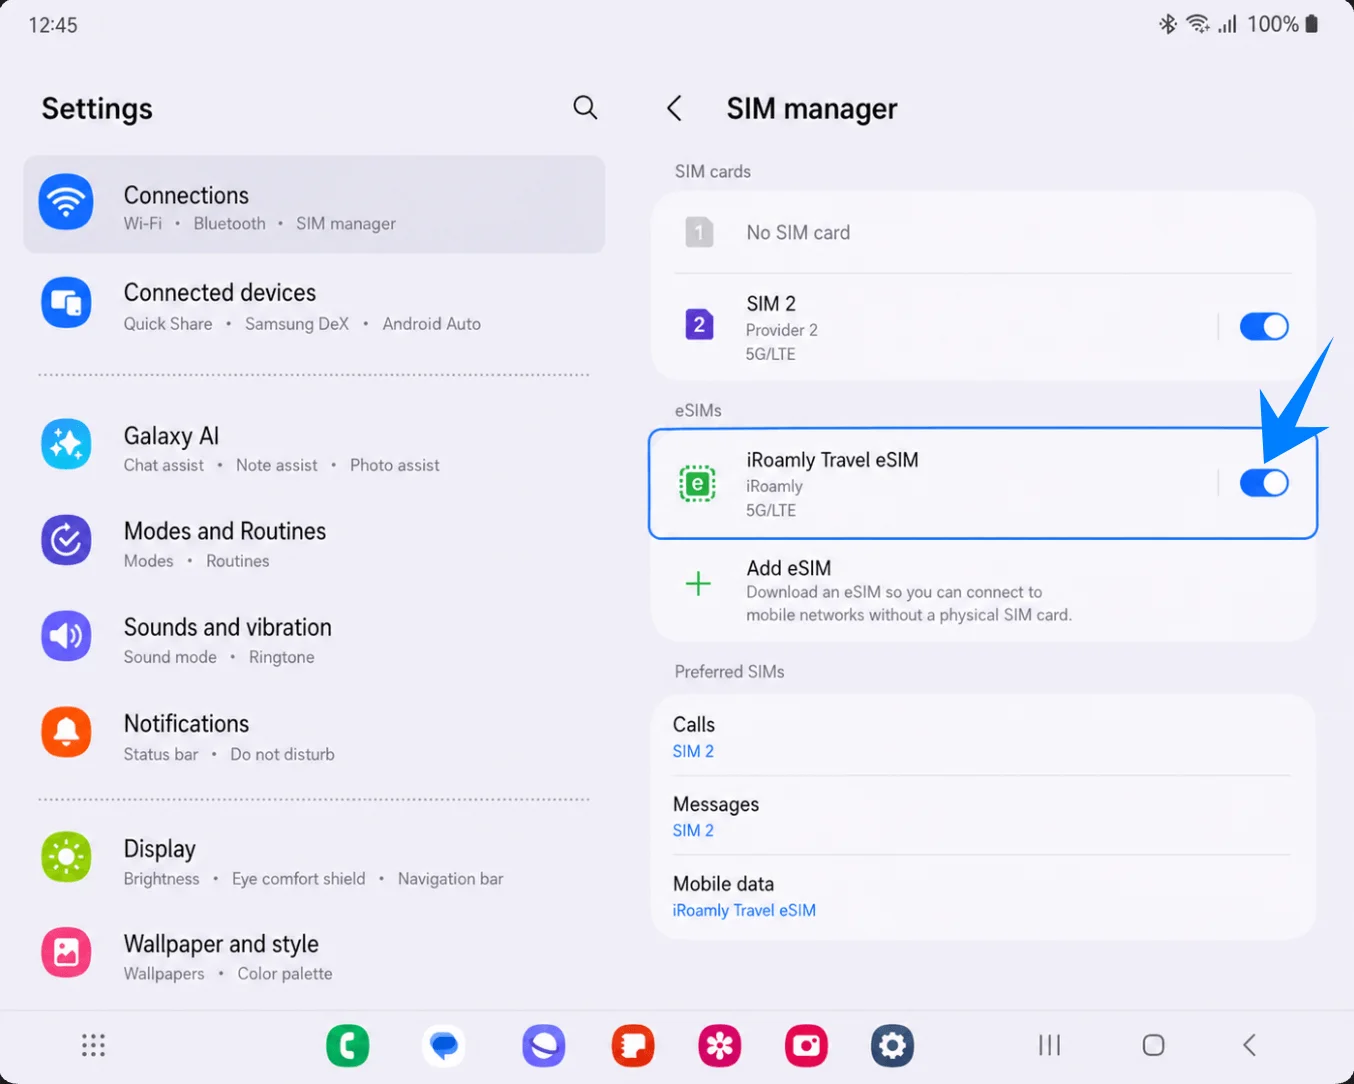Open the app drawer grid icon

tap(93, 1045)
